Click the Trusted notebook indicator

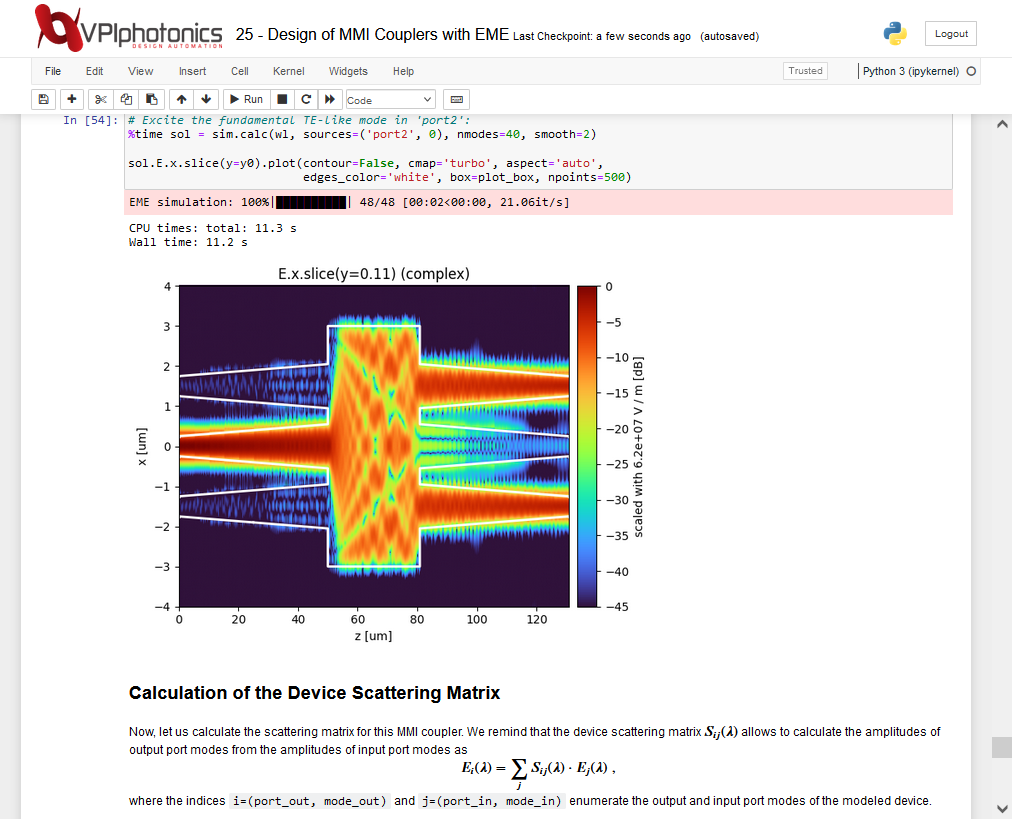pyautogui.click(x=805, y=71)
